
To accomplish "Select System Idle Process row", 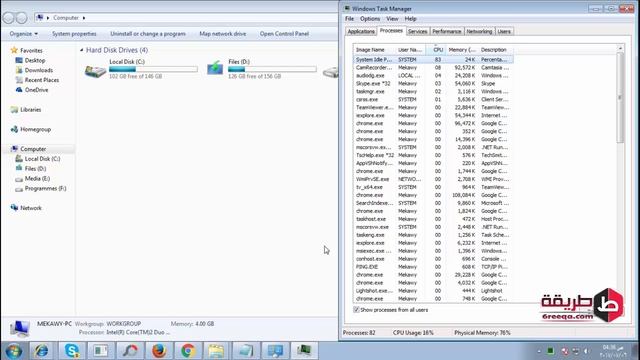I will [x=433, y=60].
